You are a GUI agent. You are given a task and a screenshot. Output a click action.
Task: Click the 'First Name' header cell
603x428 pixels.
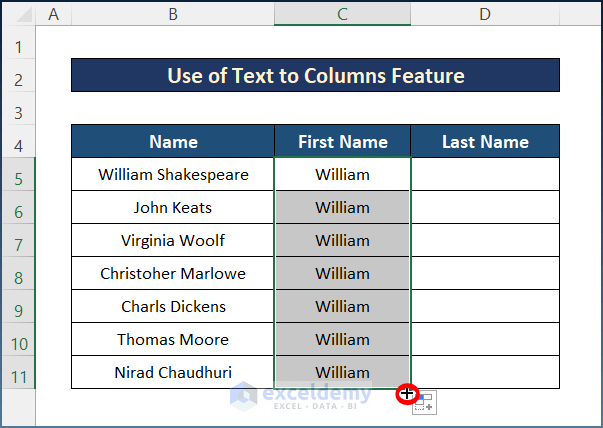342,142
